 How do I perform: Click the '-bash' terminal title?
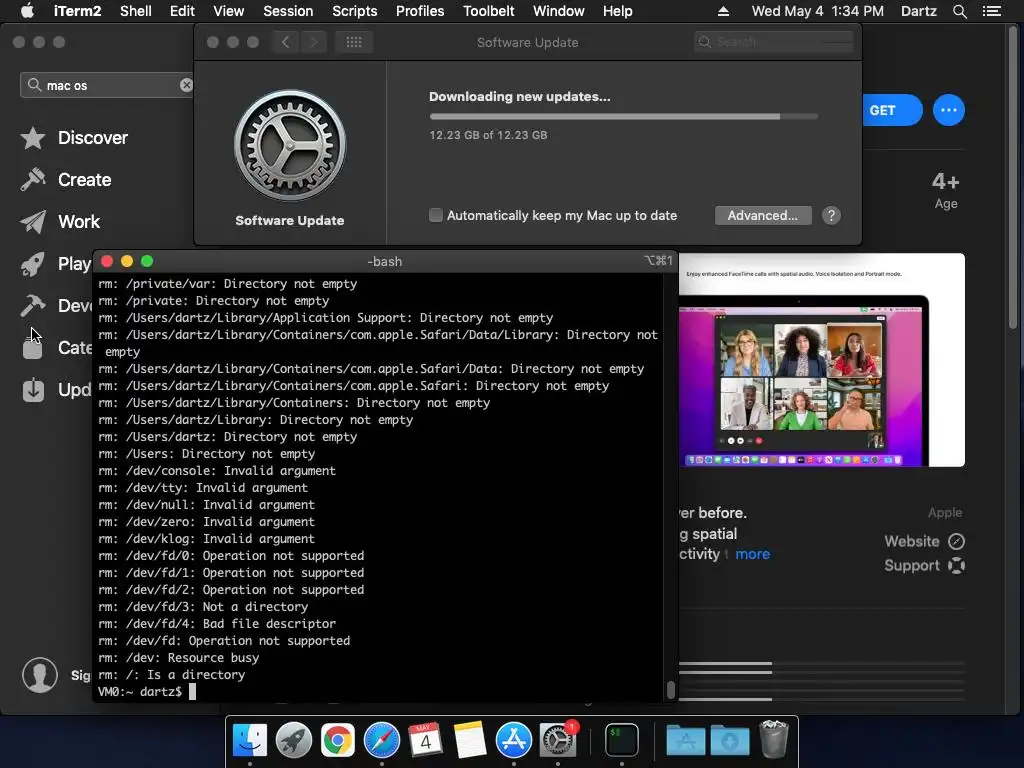coord(385,261)
